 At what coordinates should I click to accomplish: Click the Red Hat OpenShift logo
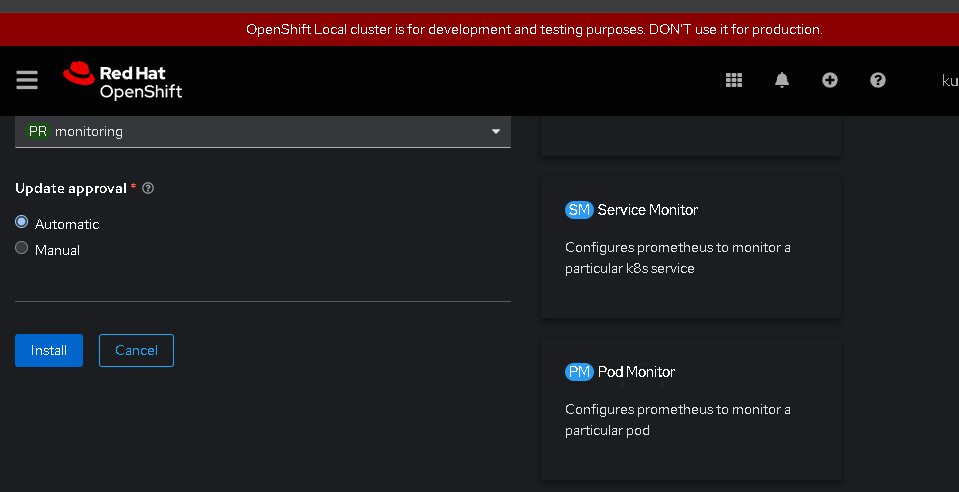[122, 81]
